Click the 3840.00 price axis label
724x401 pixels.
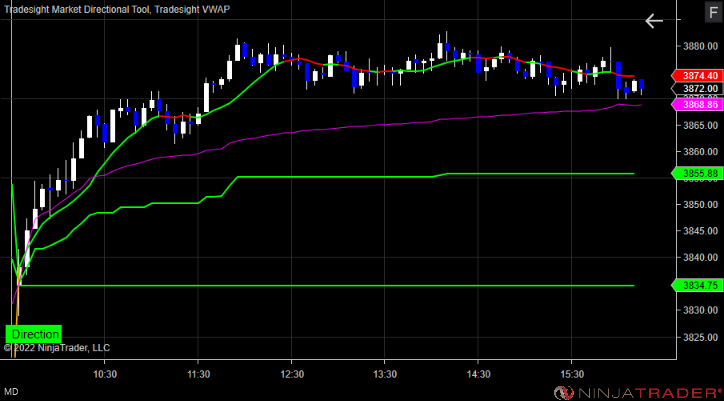(x=700, y=258)
